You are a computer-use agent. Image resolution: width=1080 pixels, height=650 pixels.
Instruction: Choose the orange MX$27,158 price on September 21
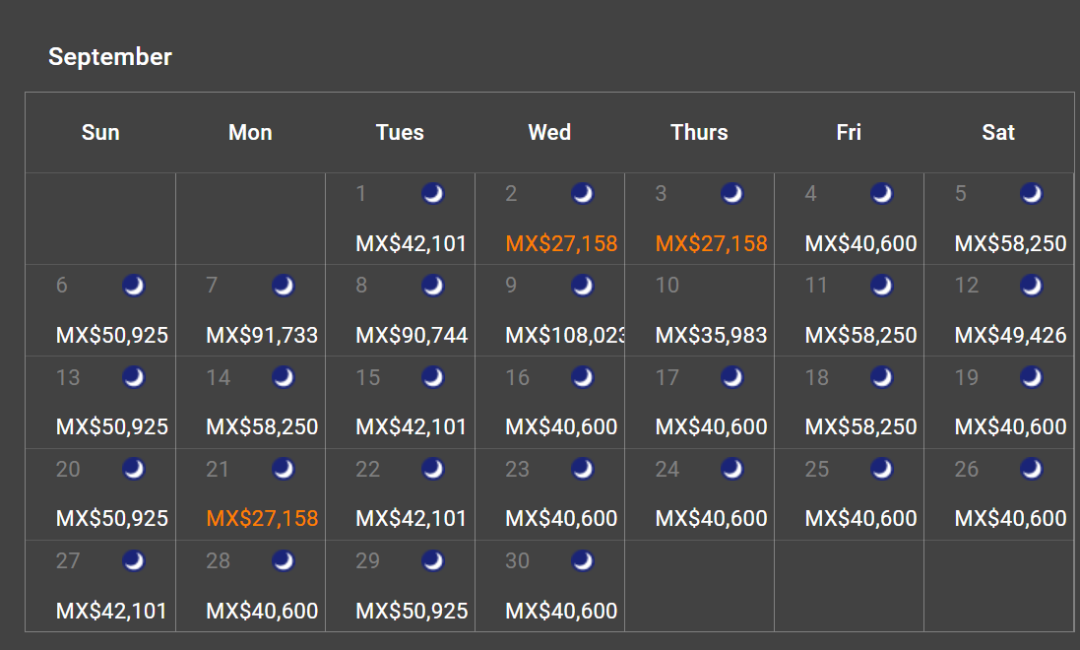pos(262,518)
